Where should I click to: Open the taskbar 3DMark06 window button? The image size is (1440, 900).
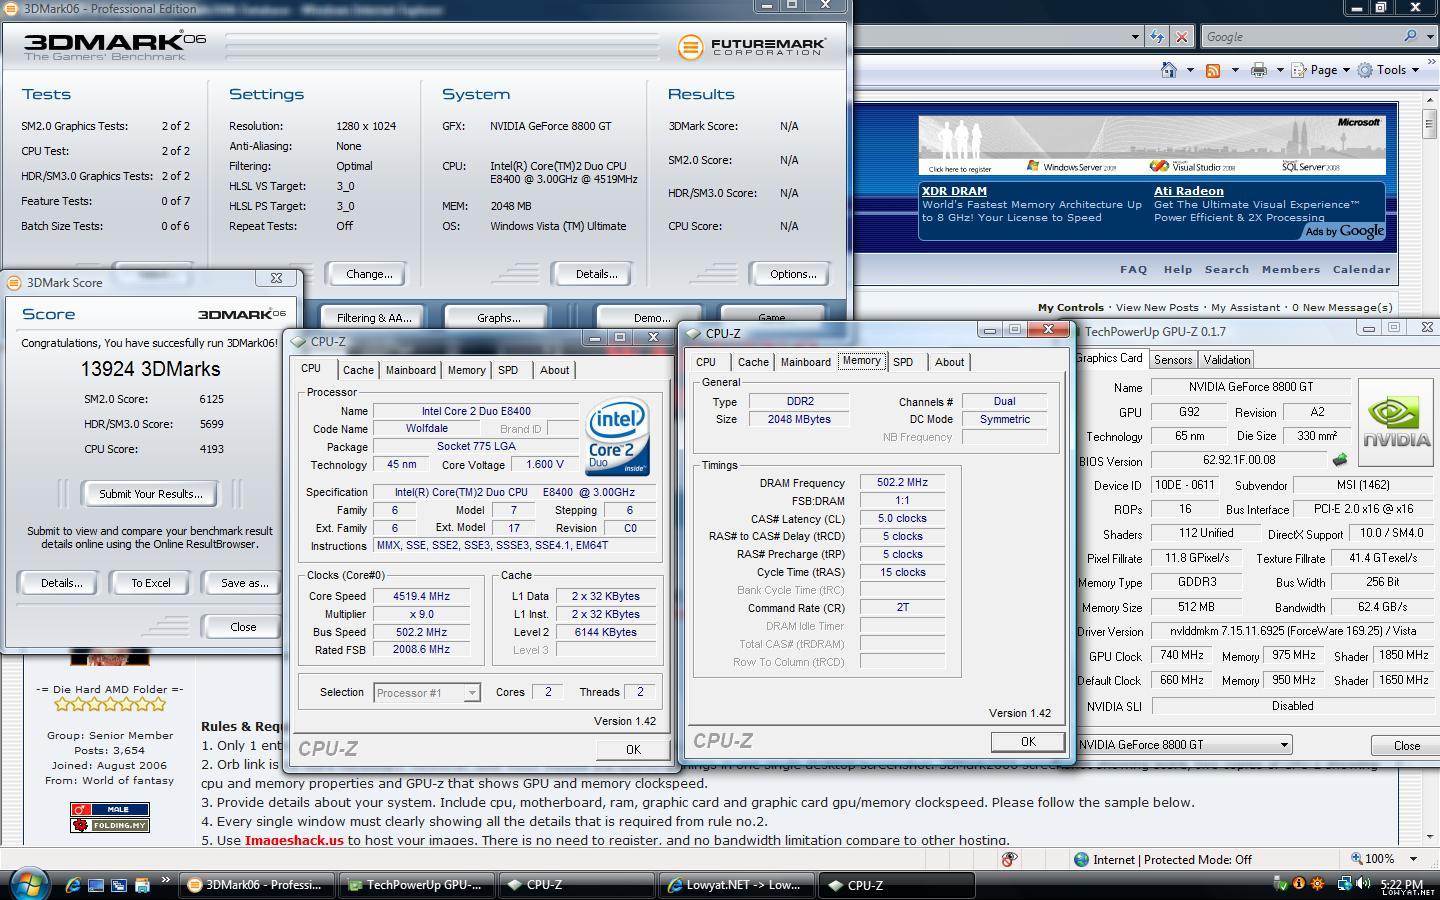click(257, 885)
